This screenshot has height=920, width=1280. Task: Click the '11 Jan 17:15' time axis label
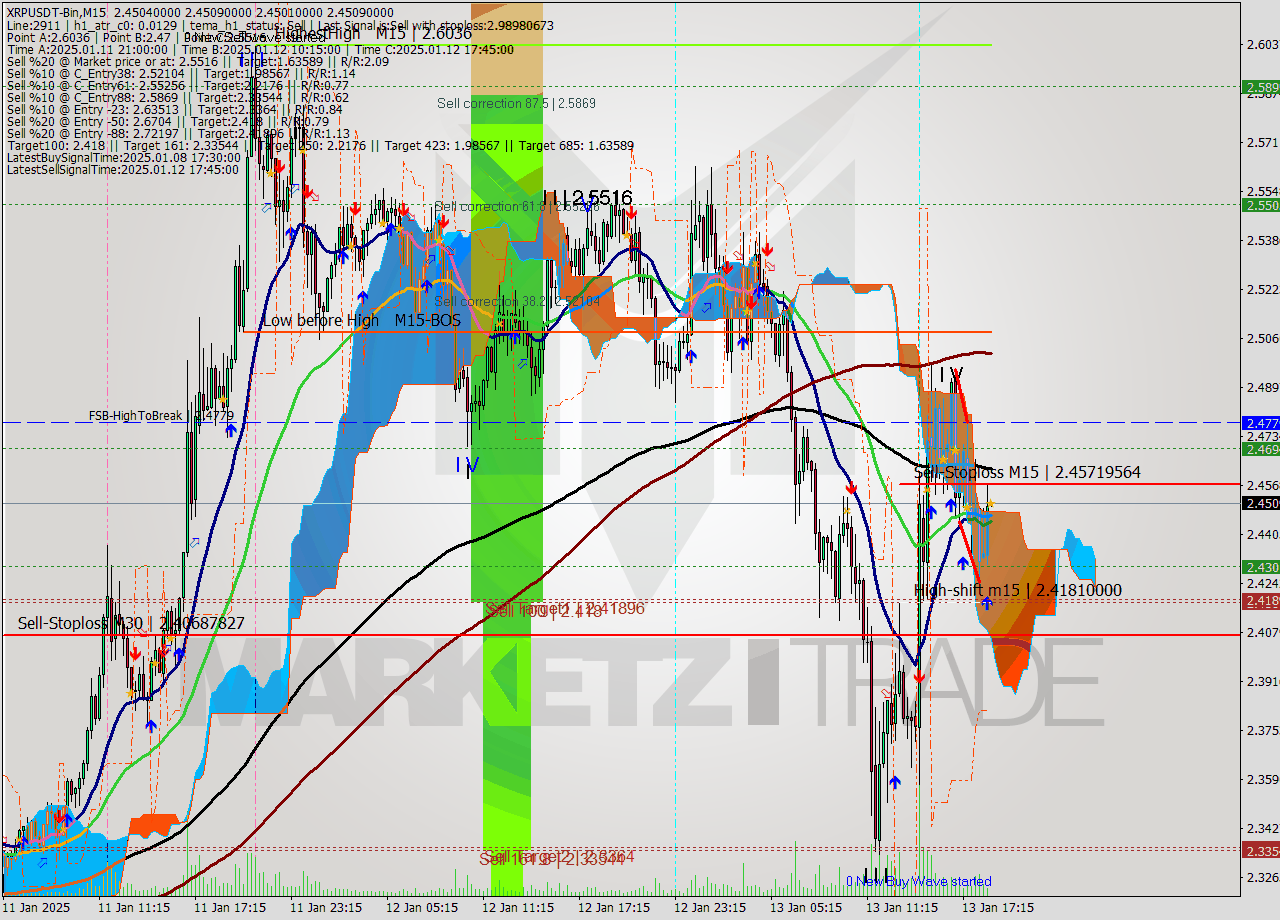coord(230,908)
